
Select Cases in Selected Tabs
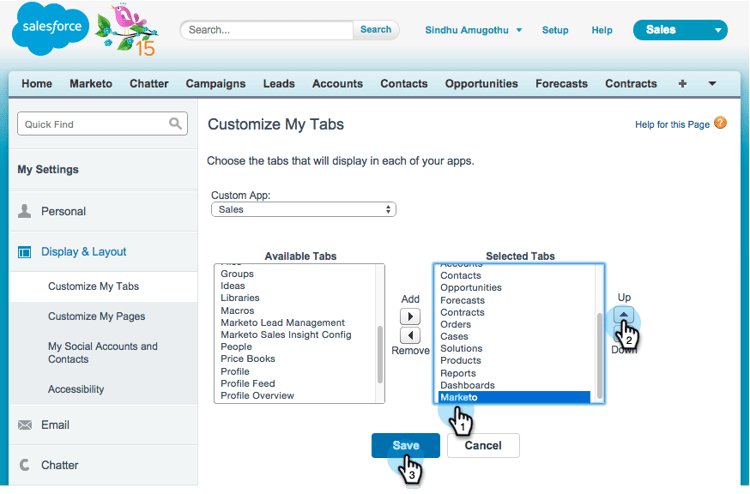pos(454,336)
